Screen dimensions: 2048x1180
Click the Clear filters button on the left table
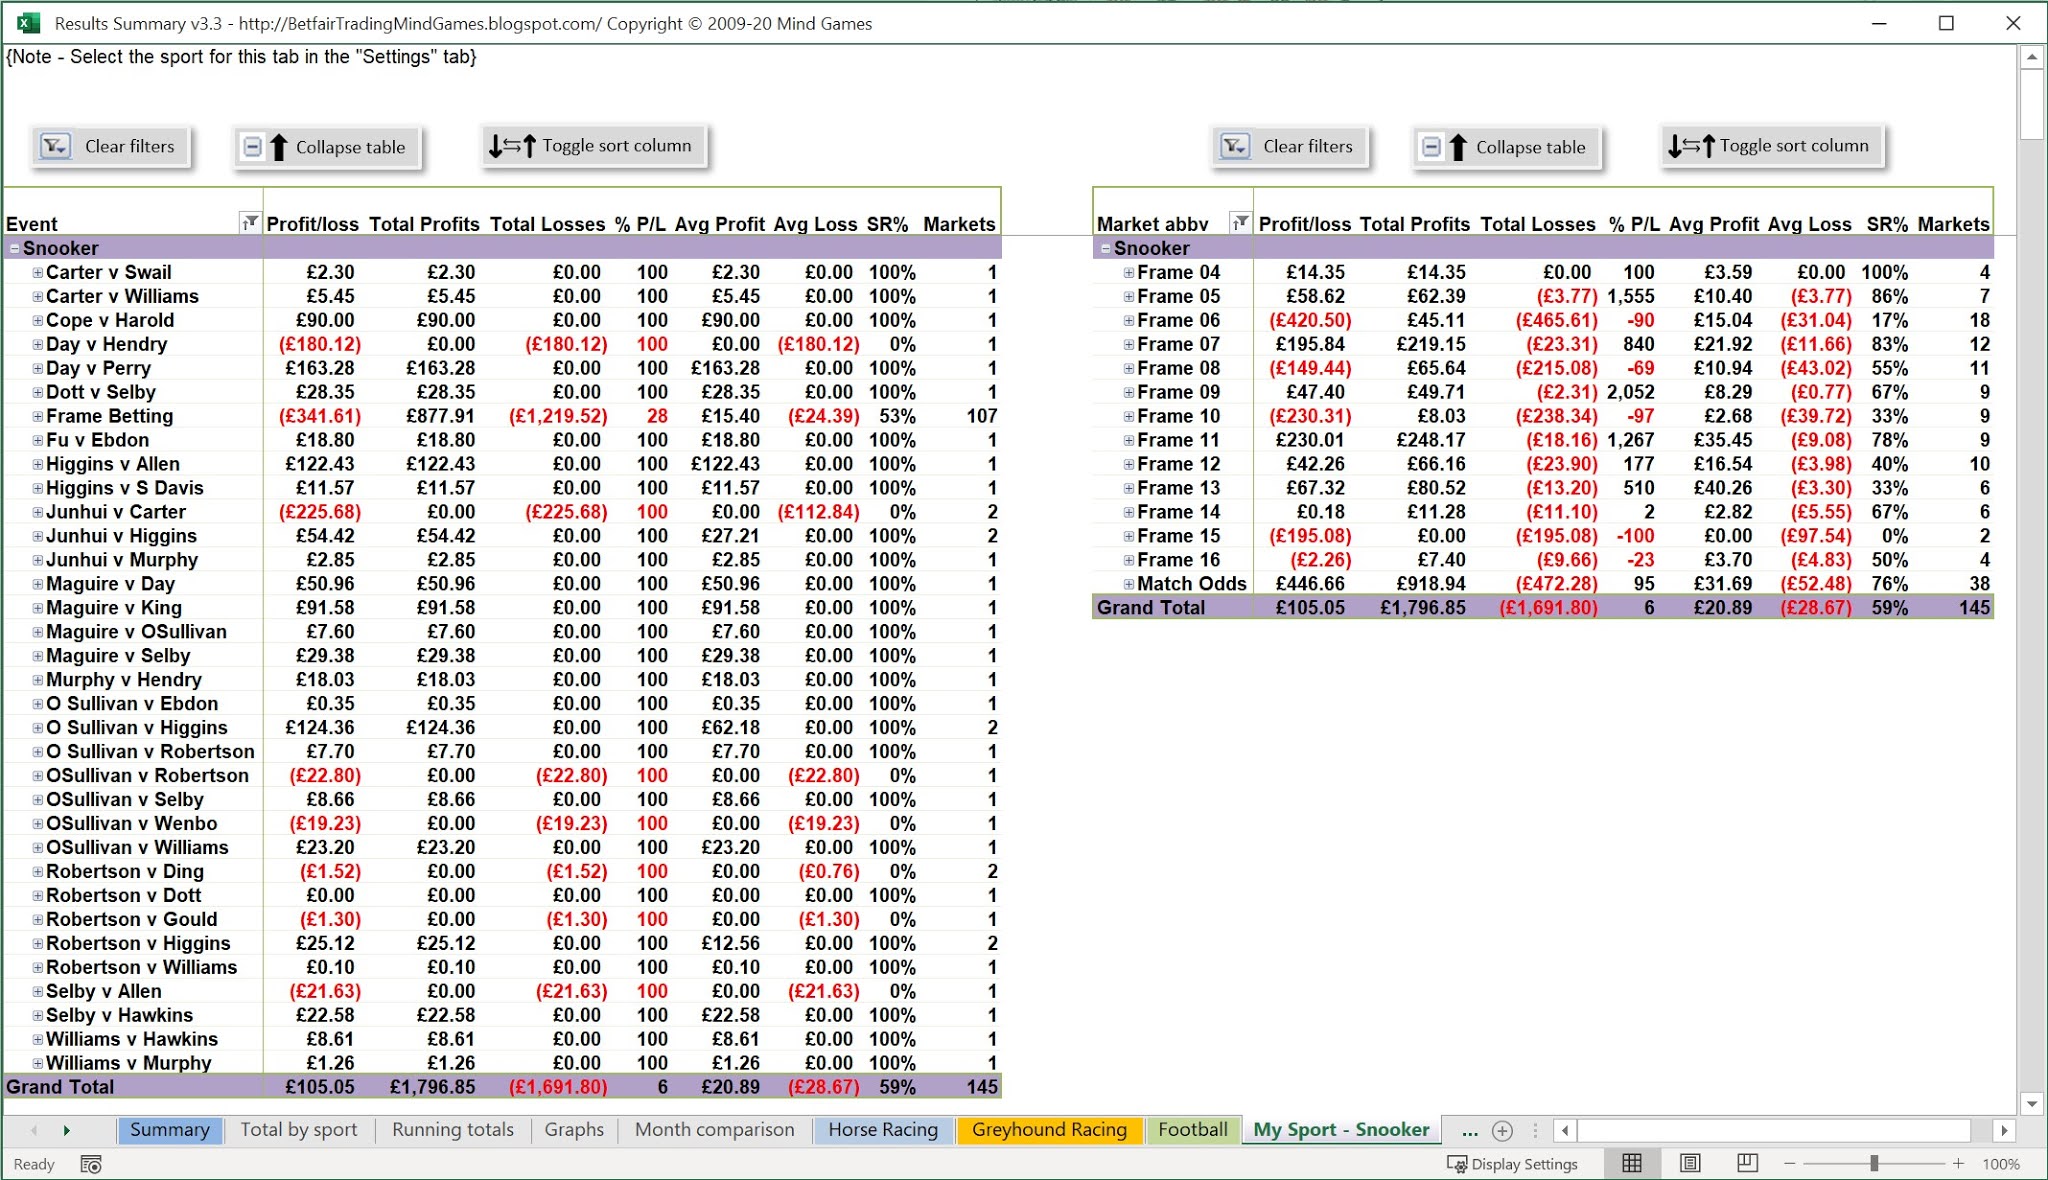click(x=112, y=146)
